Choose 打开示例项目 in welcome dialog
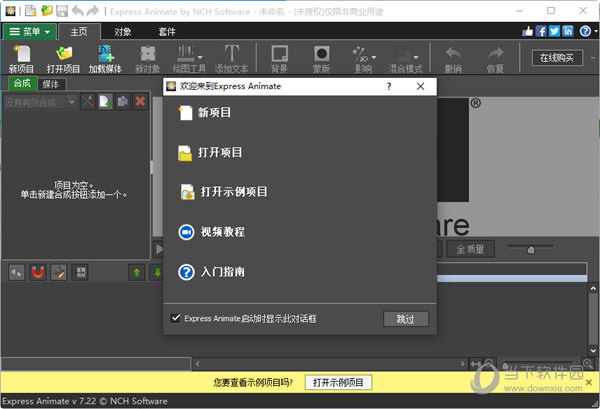 click(x=224, y=192)
